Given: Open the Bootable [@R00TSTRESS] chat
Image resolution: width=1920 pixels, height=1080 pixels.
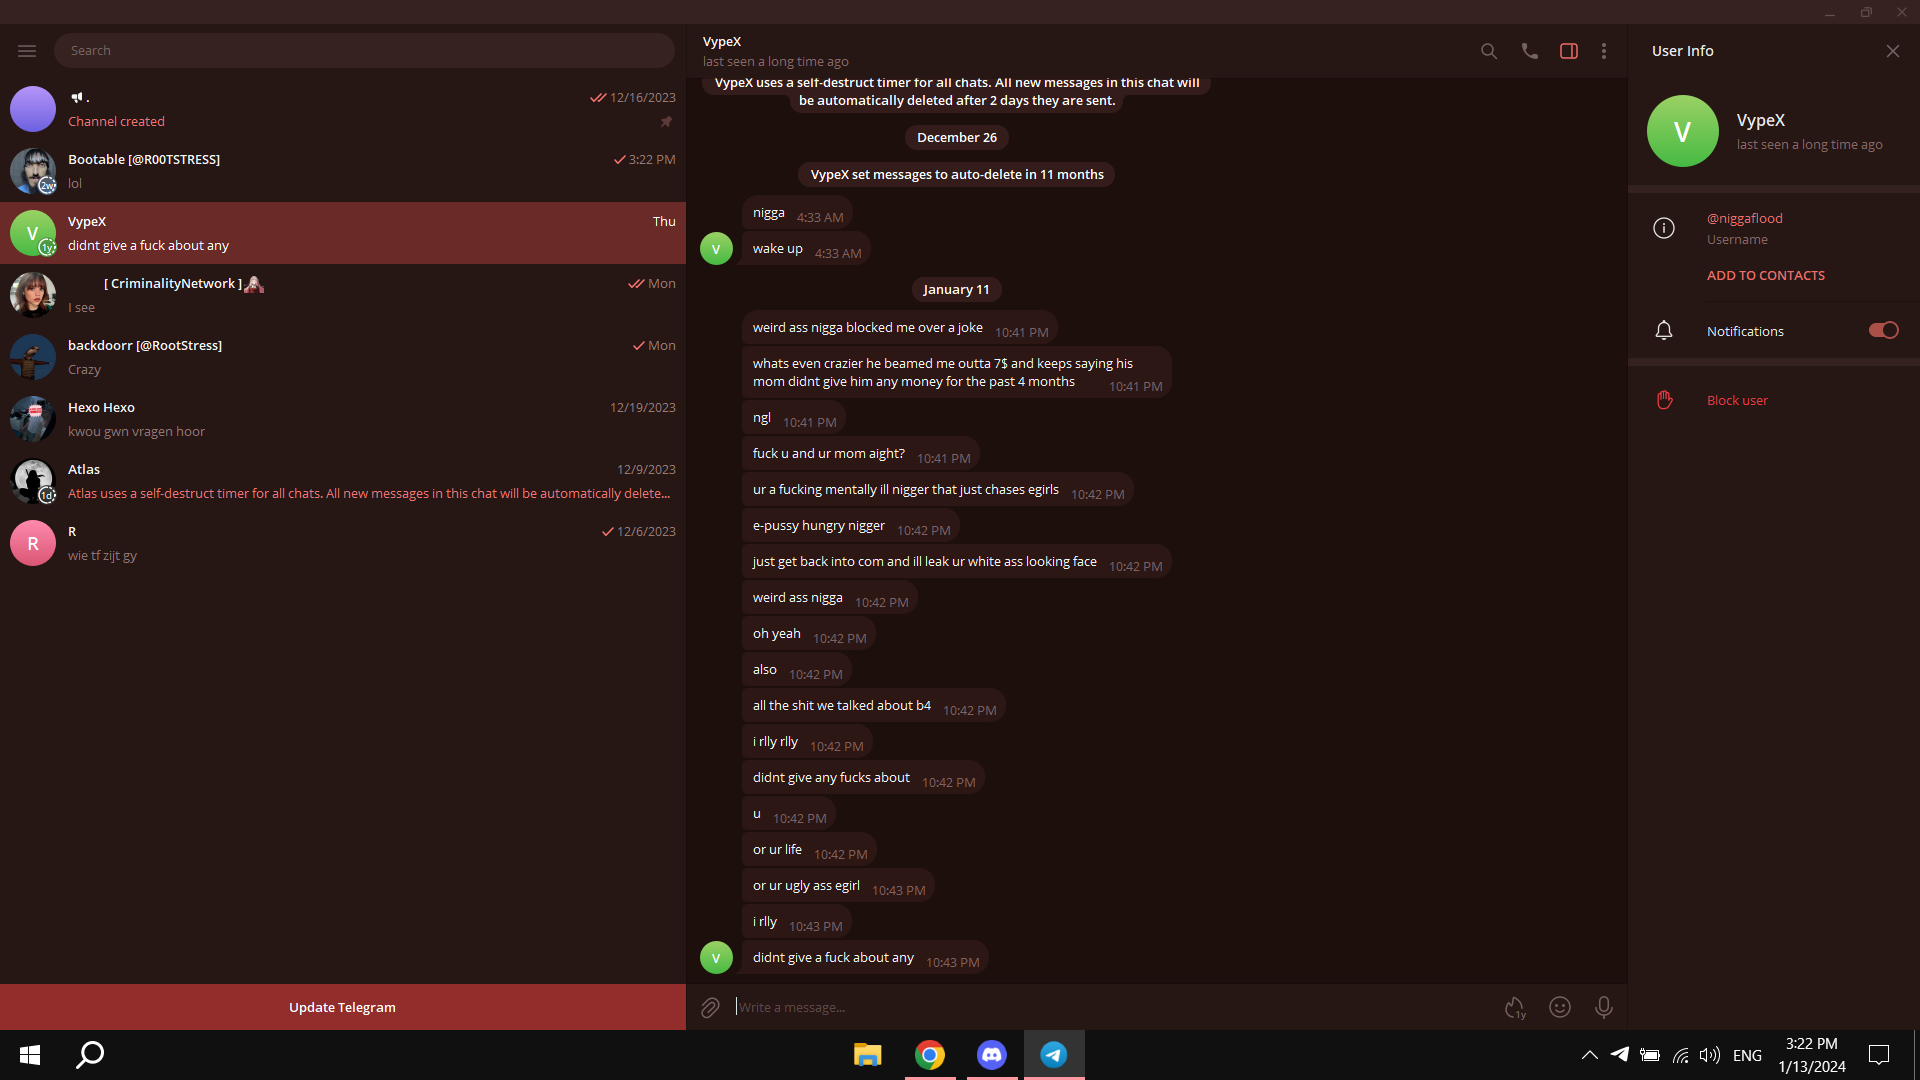Looking at the screenshot, I should click(x=343, y=171).
